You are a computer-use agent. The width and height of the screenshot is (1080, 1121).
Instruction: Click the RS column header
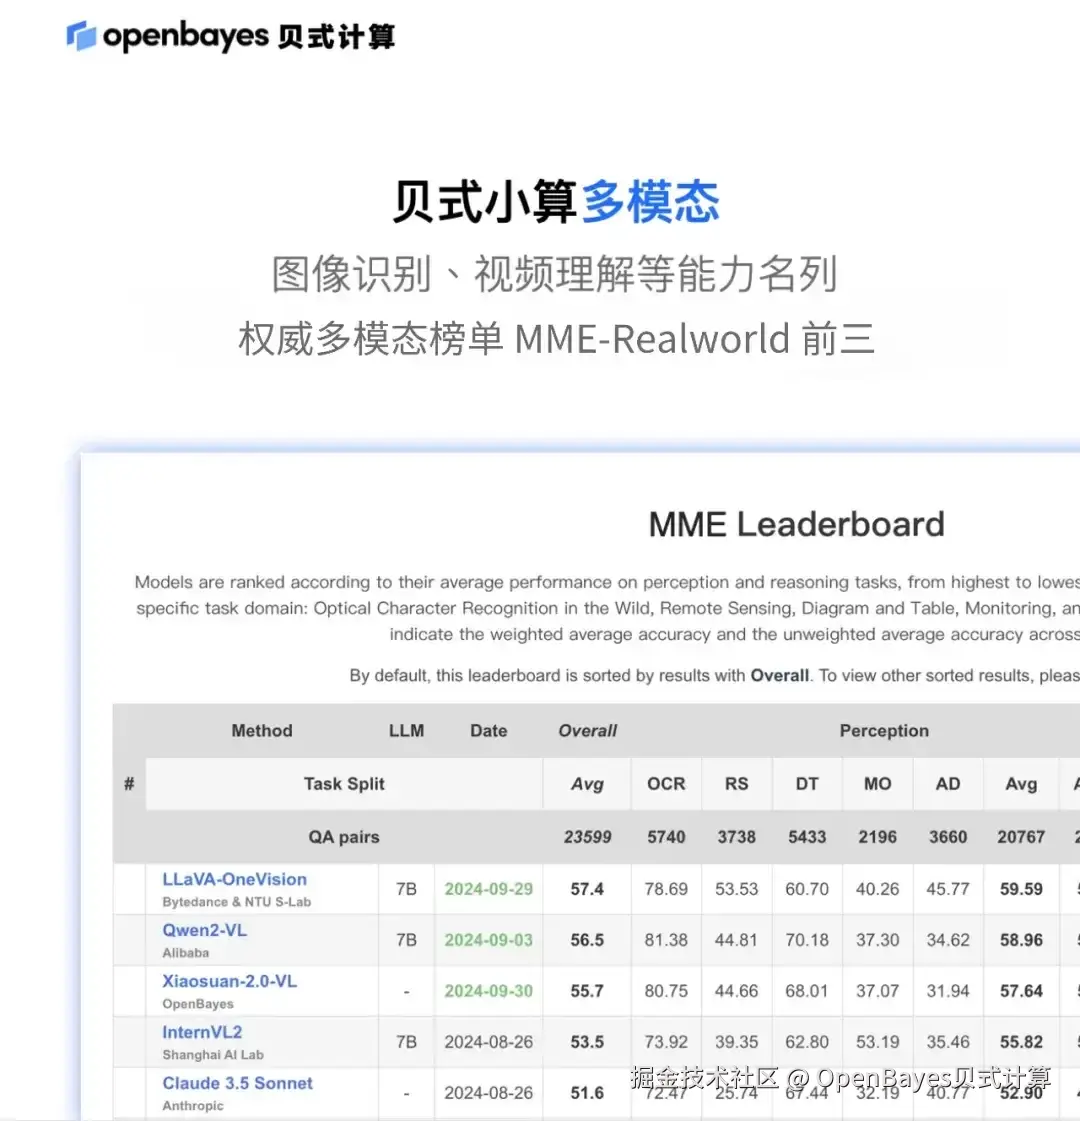point(737,784)
